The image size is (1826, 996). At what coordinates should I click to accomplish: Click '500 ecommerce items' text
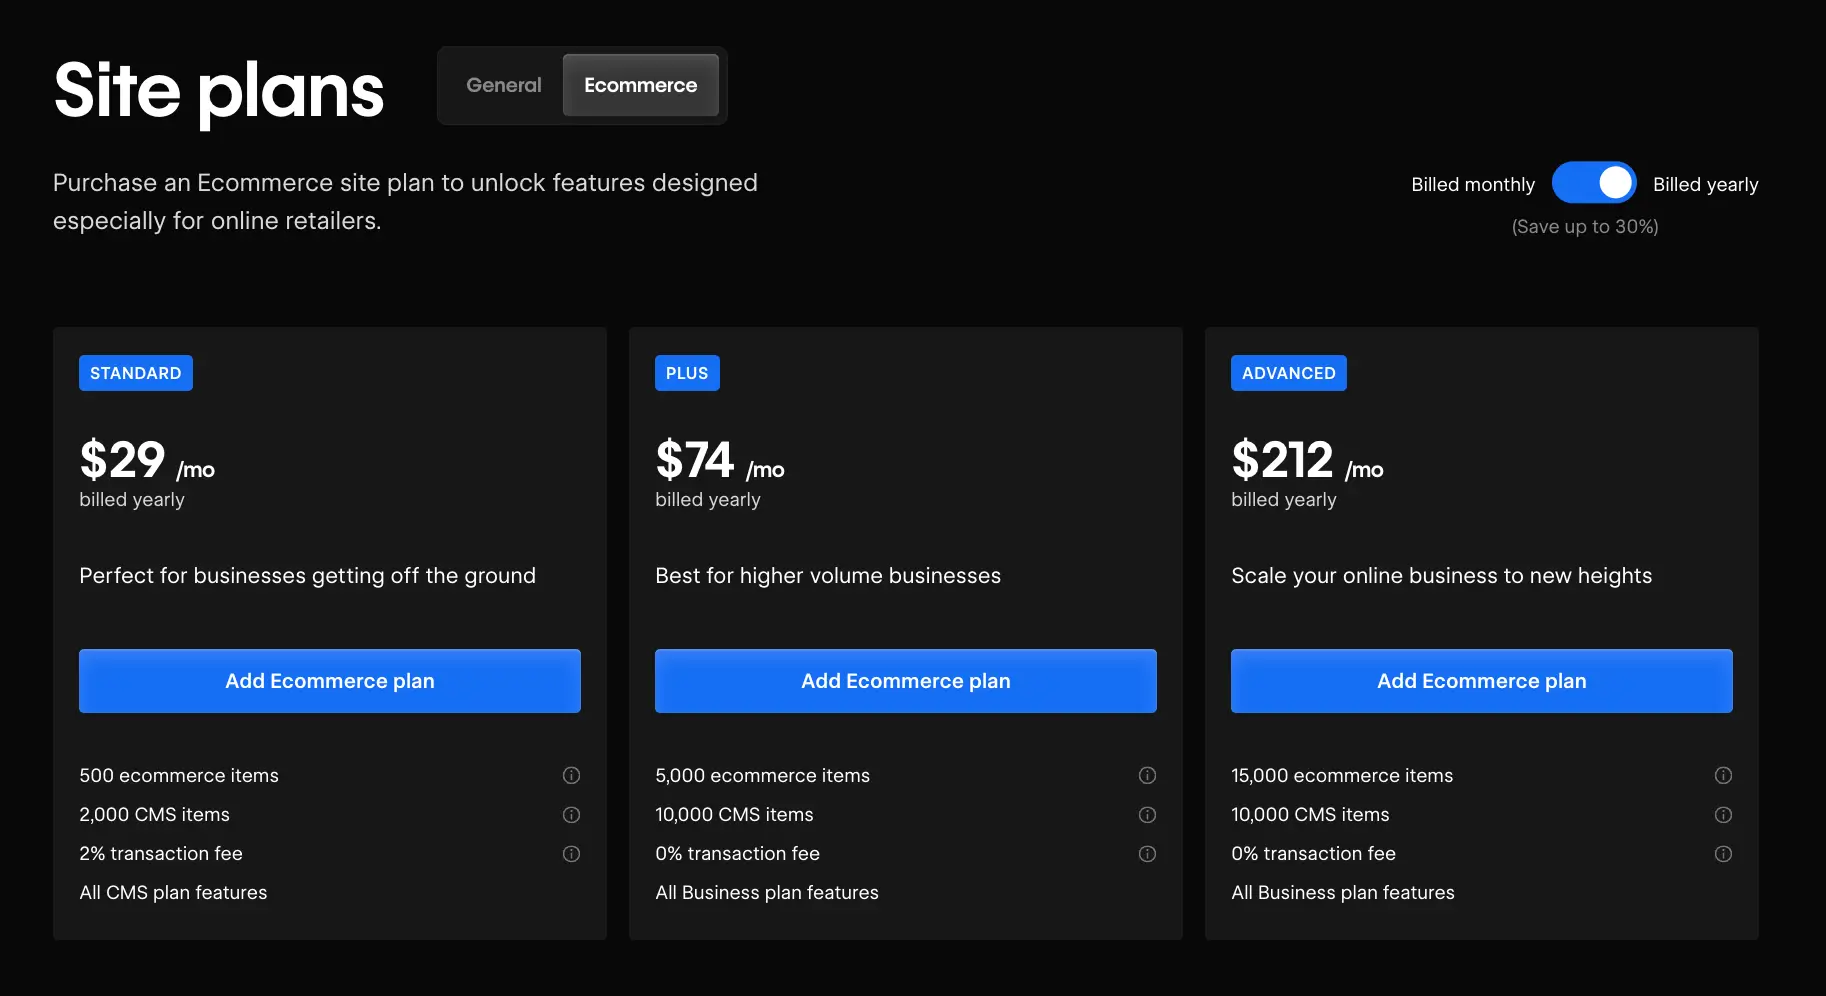click(179, 775)
